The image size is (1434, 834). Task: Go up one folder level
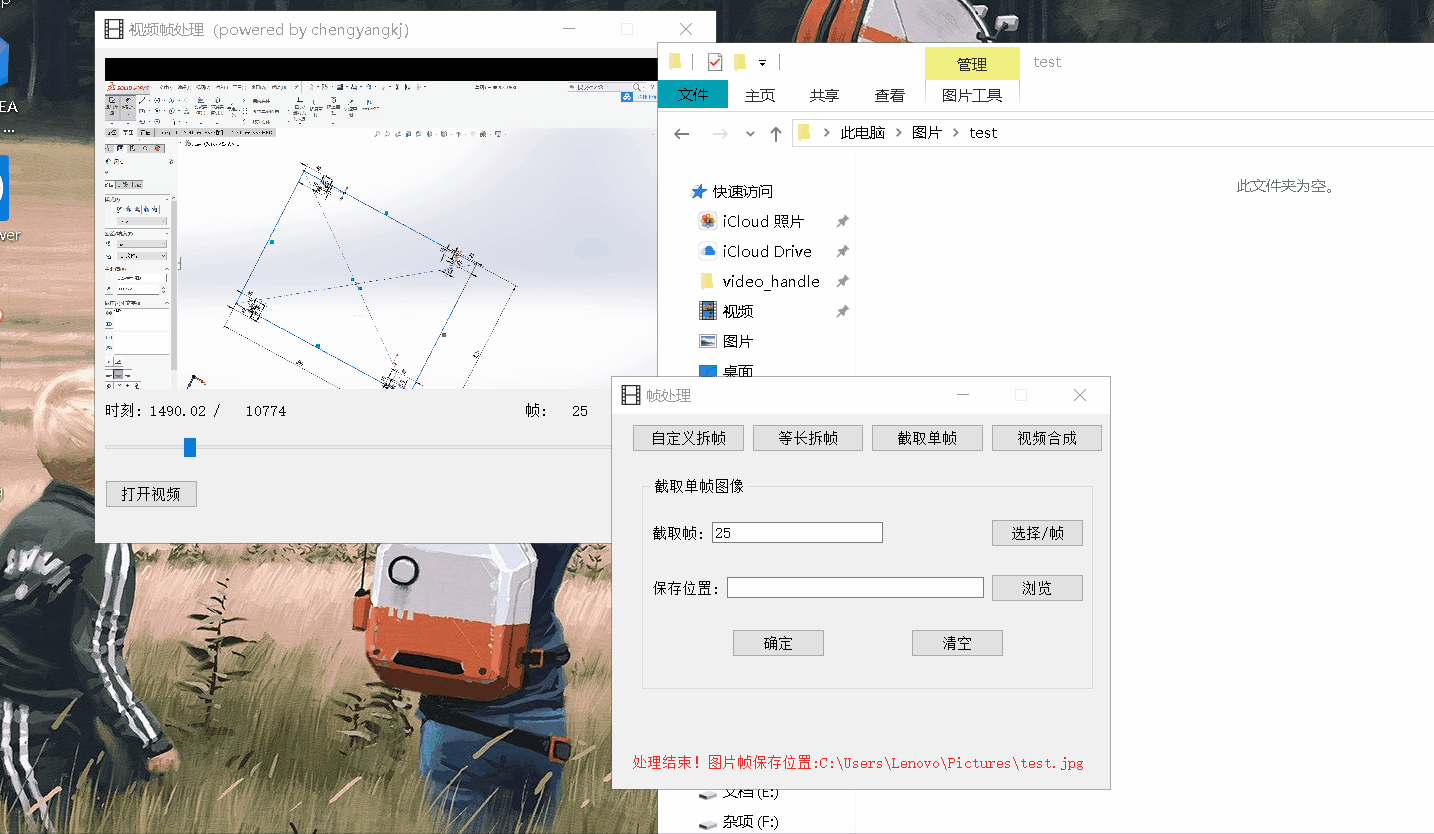pyautogui.click(x=775, y=133)
